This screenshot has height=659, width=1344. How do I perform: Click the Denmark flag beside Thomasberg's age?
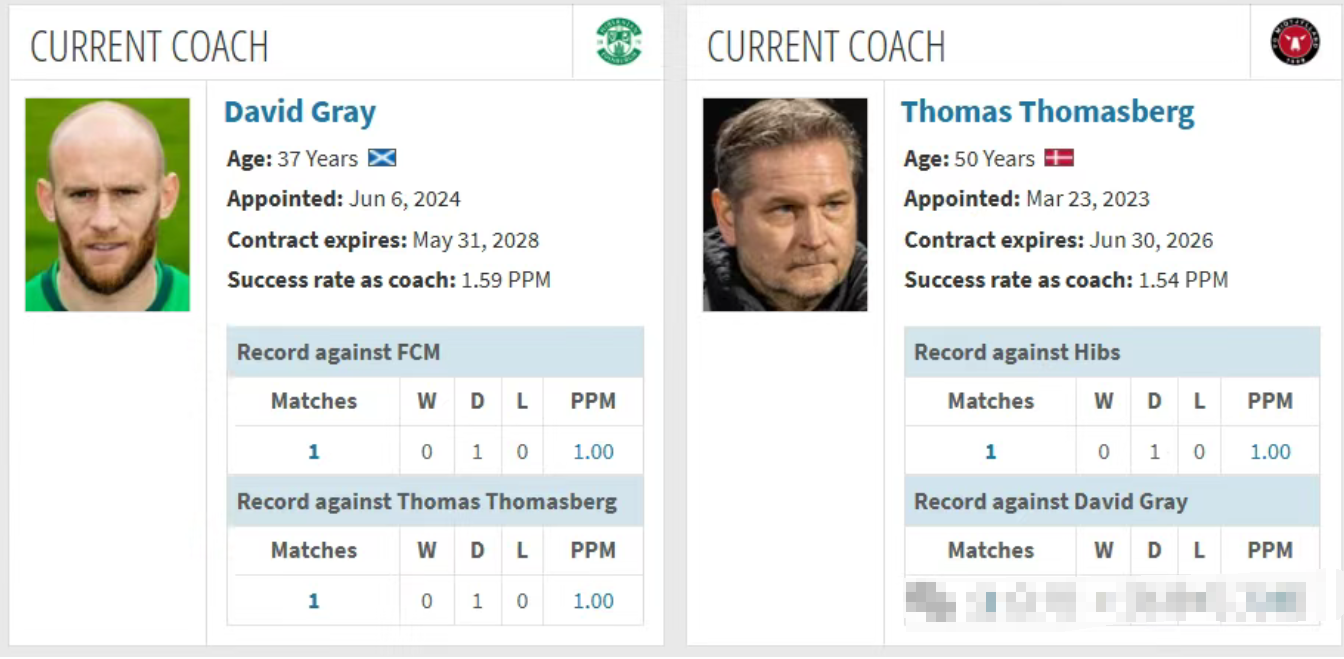[1059, 158]
